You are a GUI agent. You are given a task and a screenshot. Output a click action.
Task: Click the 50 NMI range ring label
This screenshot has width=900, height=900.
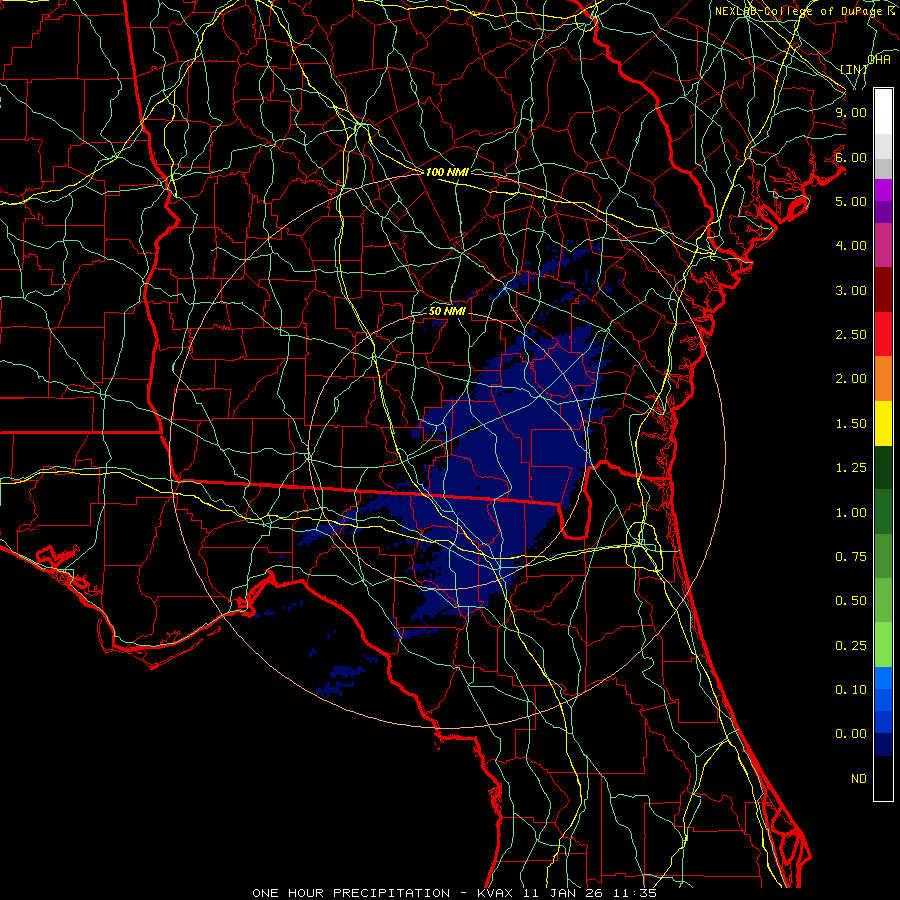[447, 311]
